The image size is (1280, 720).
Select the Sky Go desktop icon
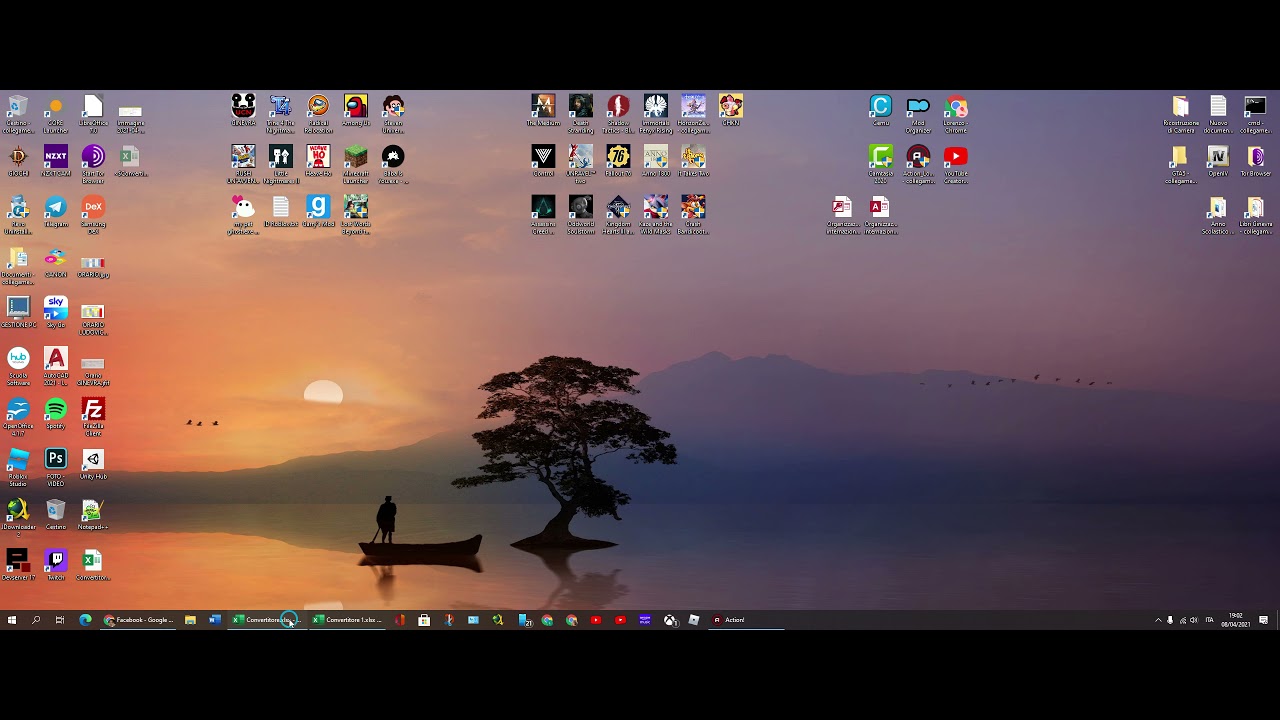(x=56, y=312)
